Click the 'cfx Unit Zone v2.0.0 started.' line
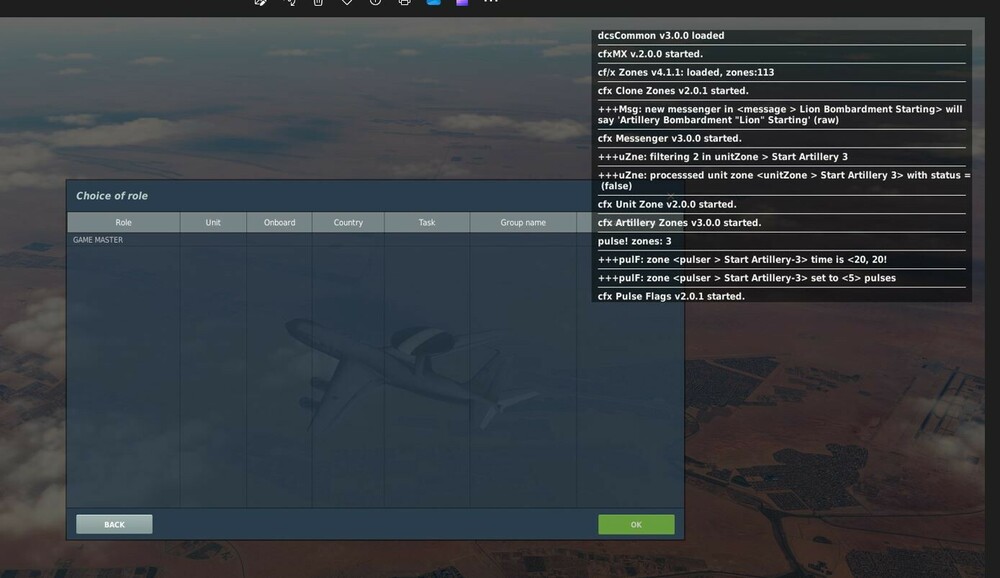This screenshot has height=578, width=1000. coord(666,204)
